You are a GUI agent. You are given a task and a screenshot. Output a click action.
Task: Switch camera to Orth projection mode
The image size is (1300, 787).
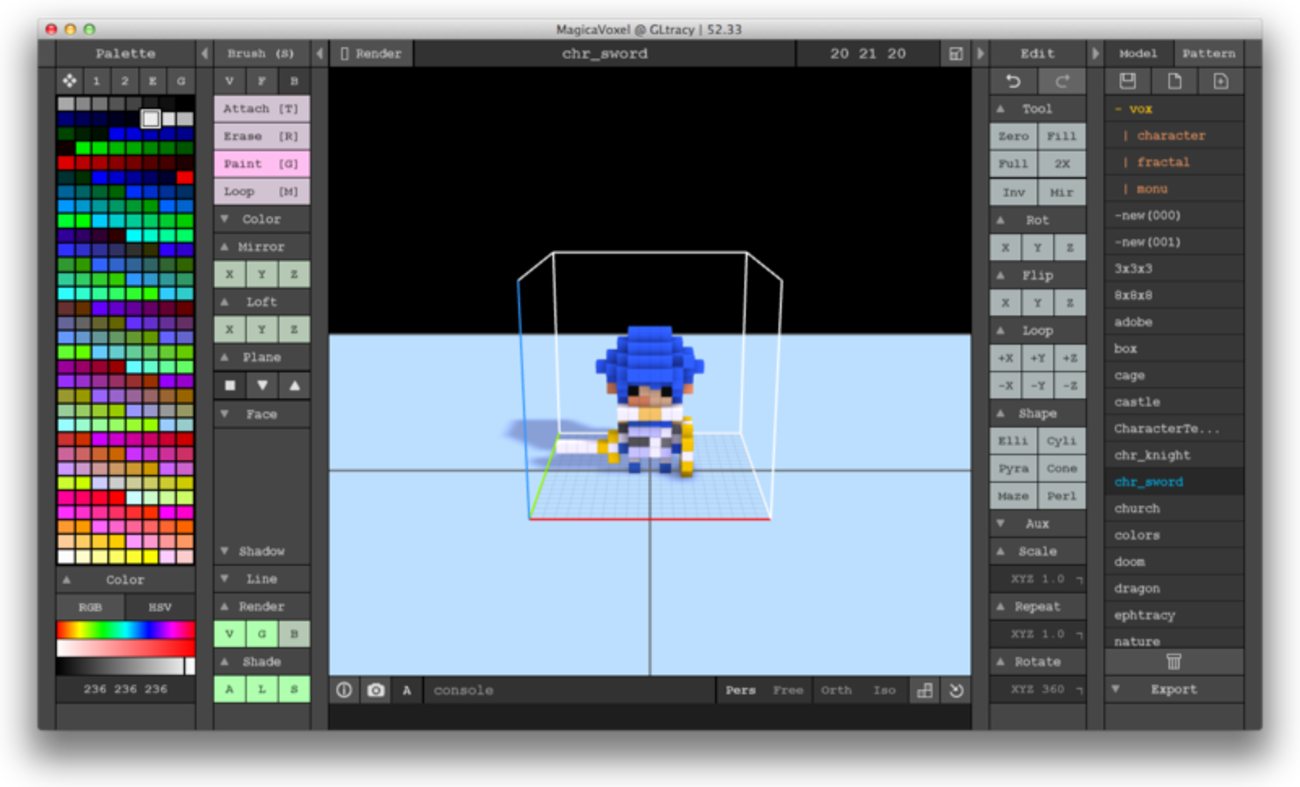(836, 690)
